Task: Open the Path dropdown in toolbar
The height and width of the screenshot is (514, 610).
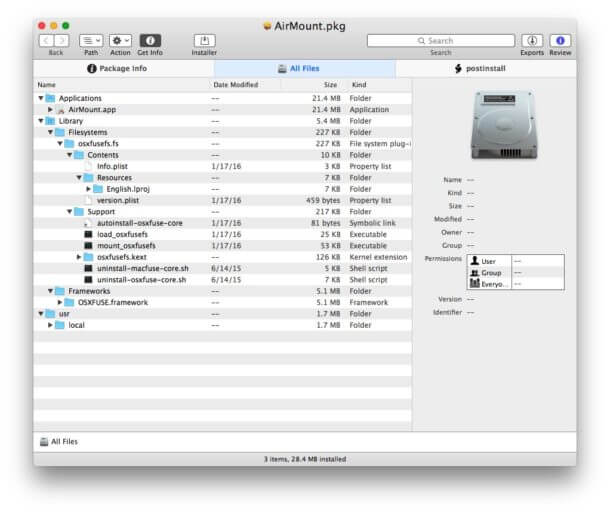Action: tap(91, 41)
